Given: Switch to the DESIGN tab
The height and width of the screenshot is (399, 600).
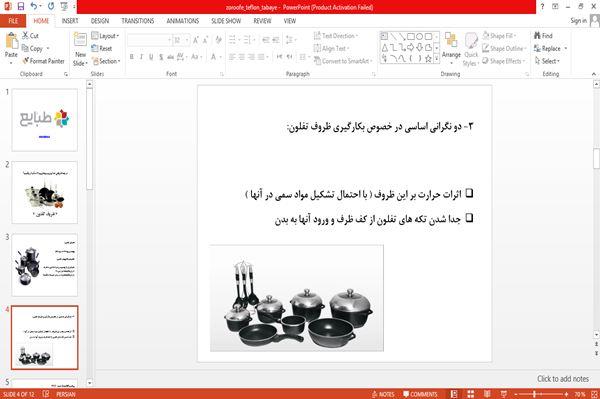Looking at the screenshot, I should pyautogui.click(x=99, y=21).
